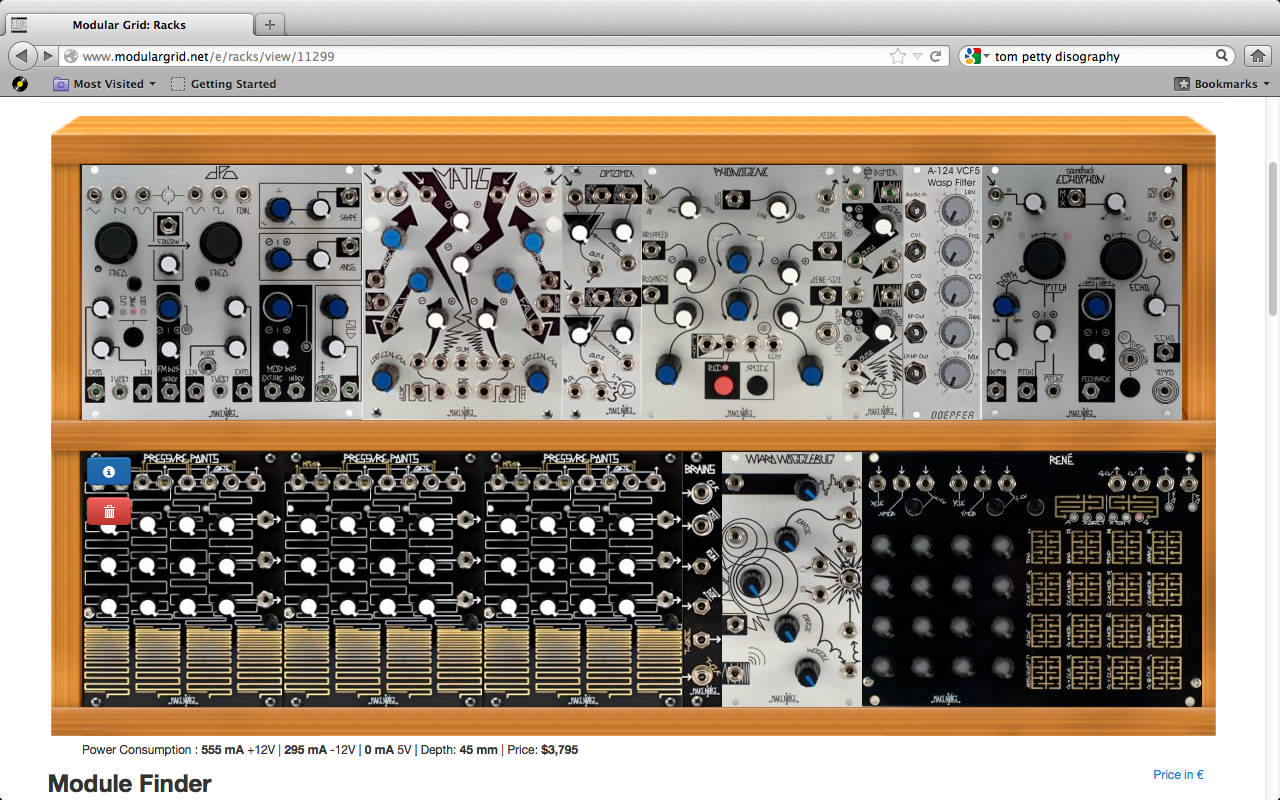1280x800 pixels.
Task: Click the vinyl record bookmark icon
Action: (20, 84)
